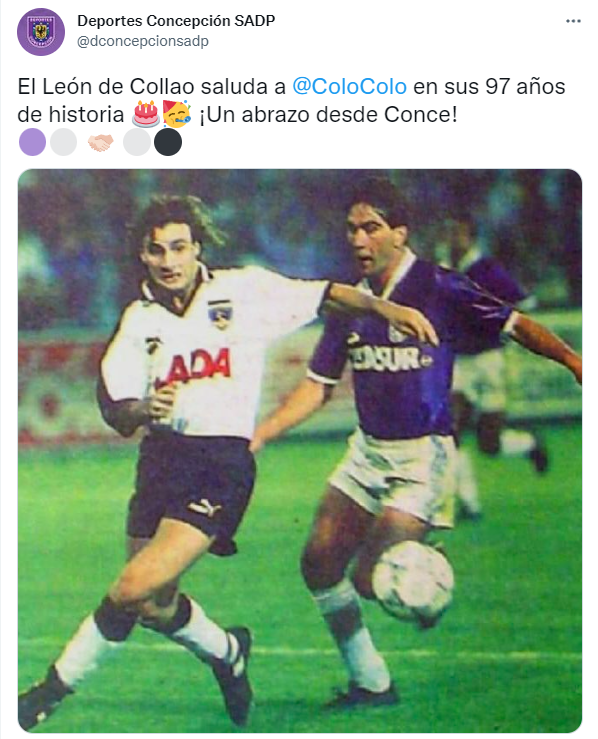The height and width of the screenshot is (739, 598).
Task: Click the Puma logo on black shorts
Action: [x=205, y=508]
